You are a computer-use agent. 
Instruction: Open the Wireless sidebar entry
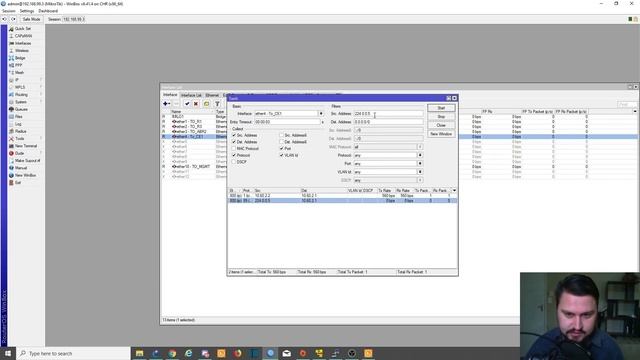click(22, 51)
